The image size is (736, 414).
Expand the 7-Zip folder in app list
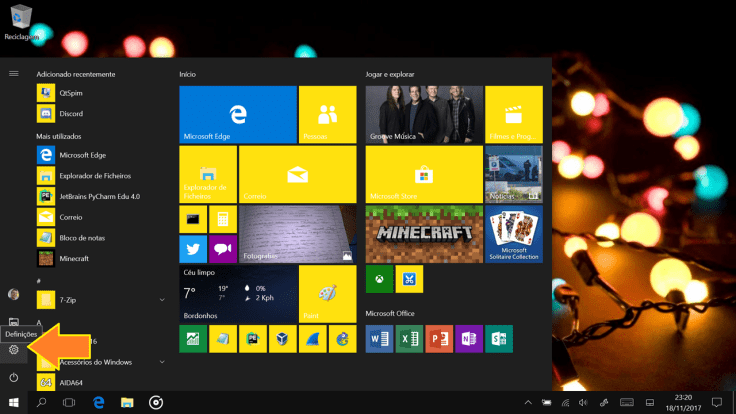(161, 299)
